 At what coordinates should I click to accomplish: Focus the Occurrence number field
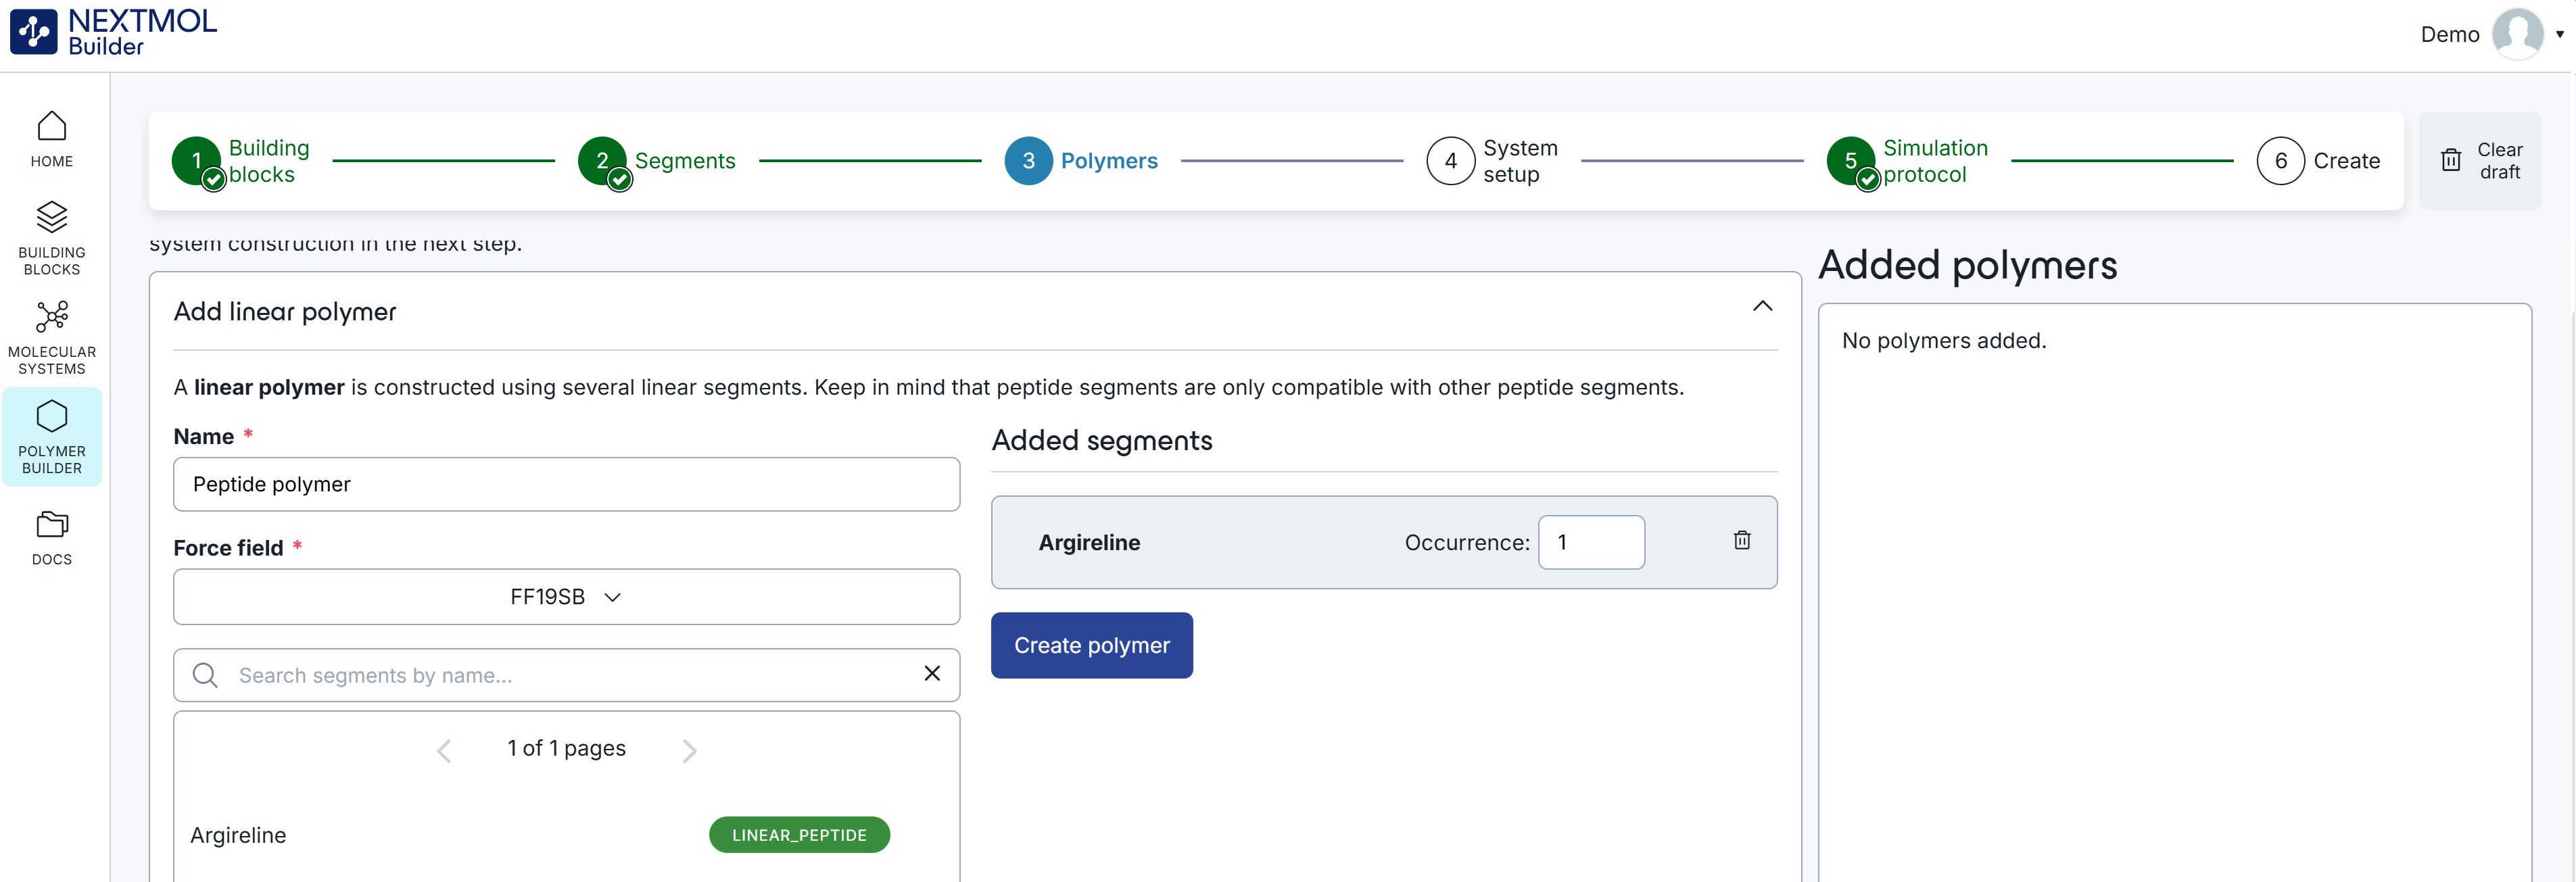(1590, 543)
